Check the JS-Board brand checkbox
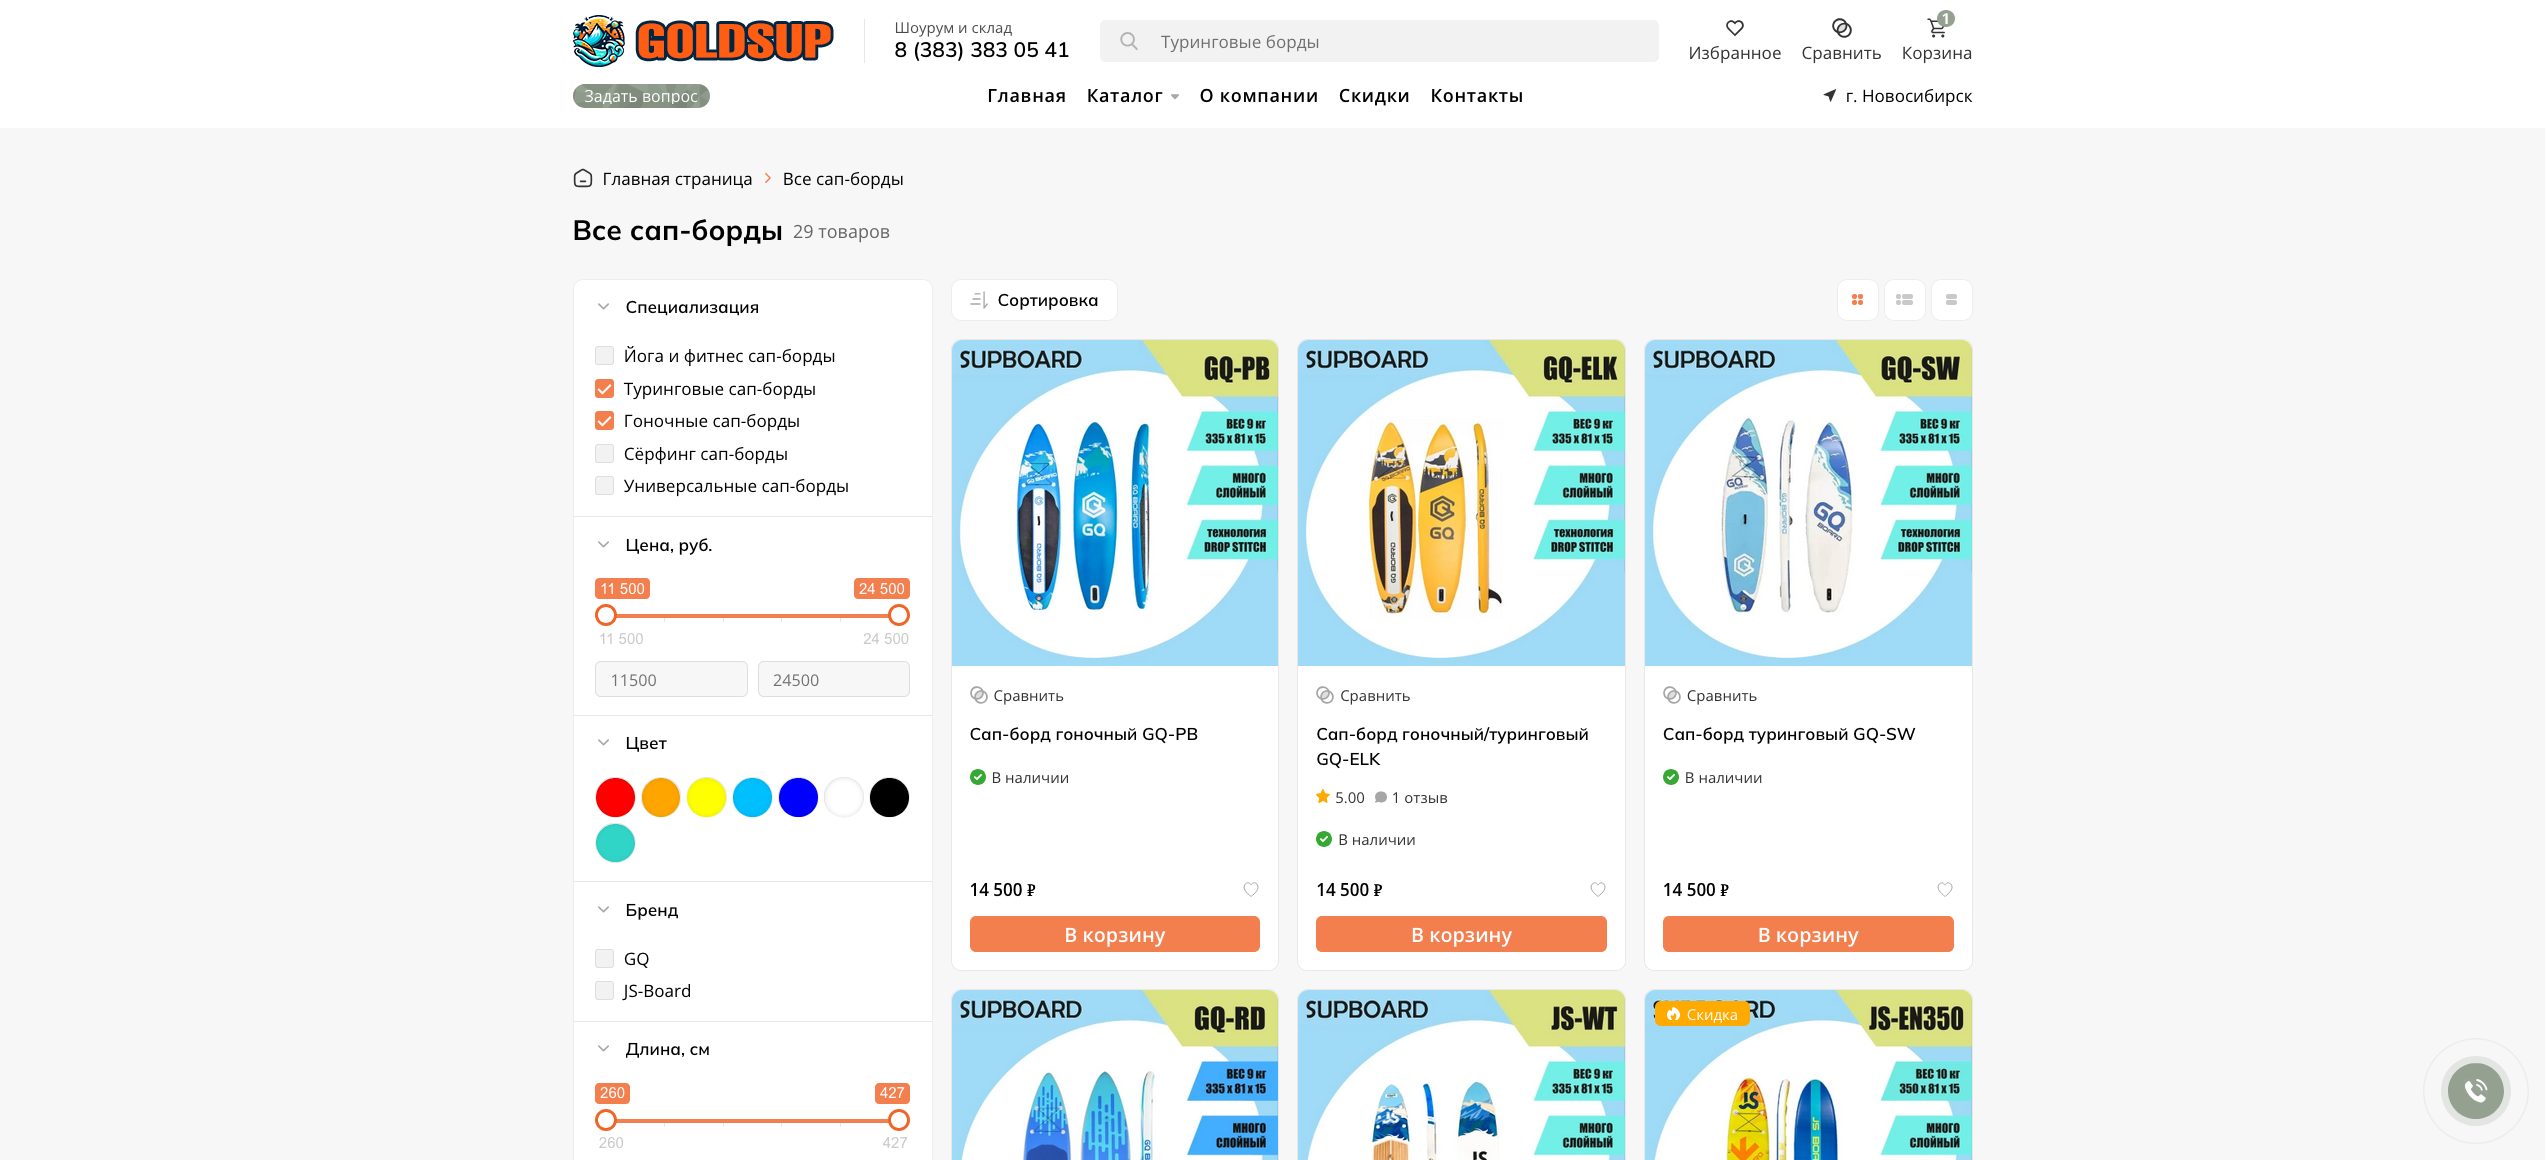 (x=604, y=990)
